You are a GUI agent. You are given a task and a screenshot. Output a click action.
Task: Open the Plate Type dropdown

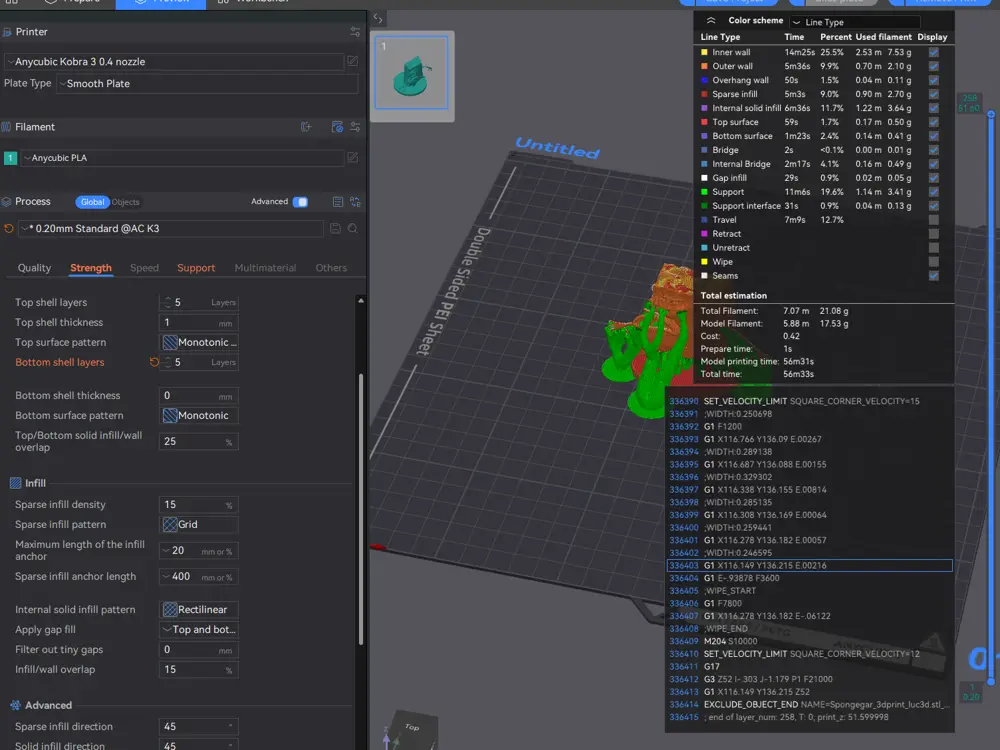click(207, 84)
